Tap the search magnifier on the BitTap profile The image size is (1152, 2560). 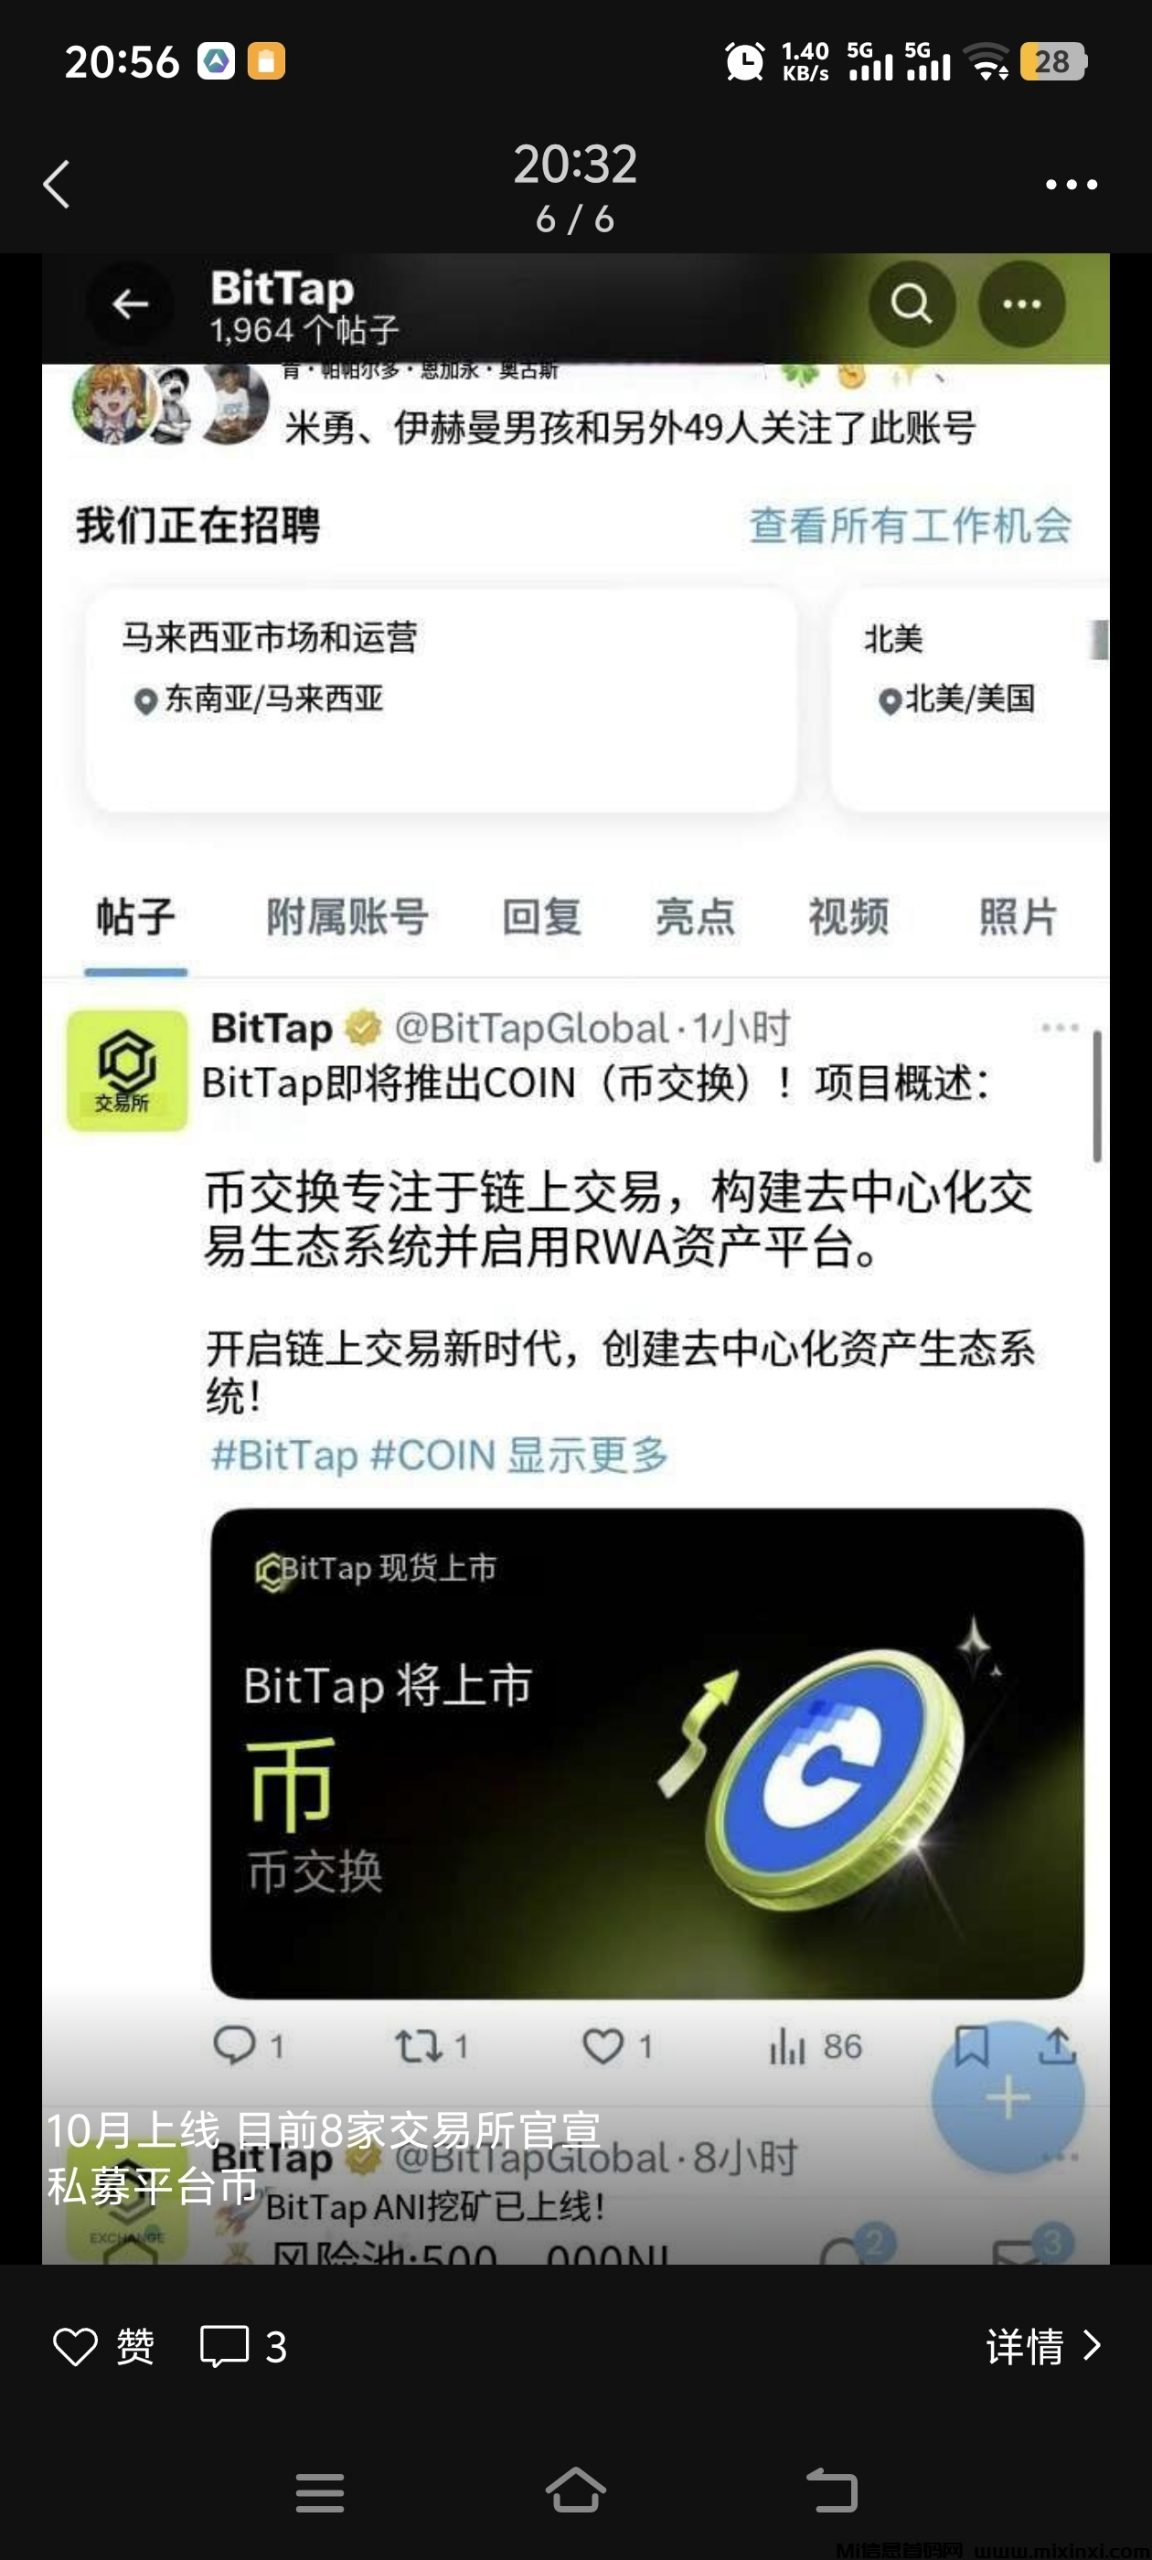pos(911,304)
